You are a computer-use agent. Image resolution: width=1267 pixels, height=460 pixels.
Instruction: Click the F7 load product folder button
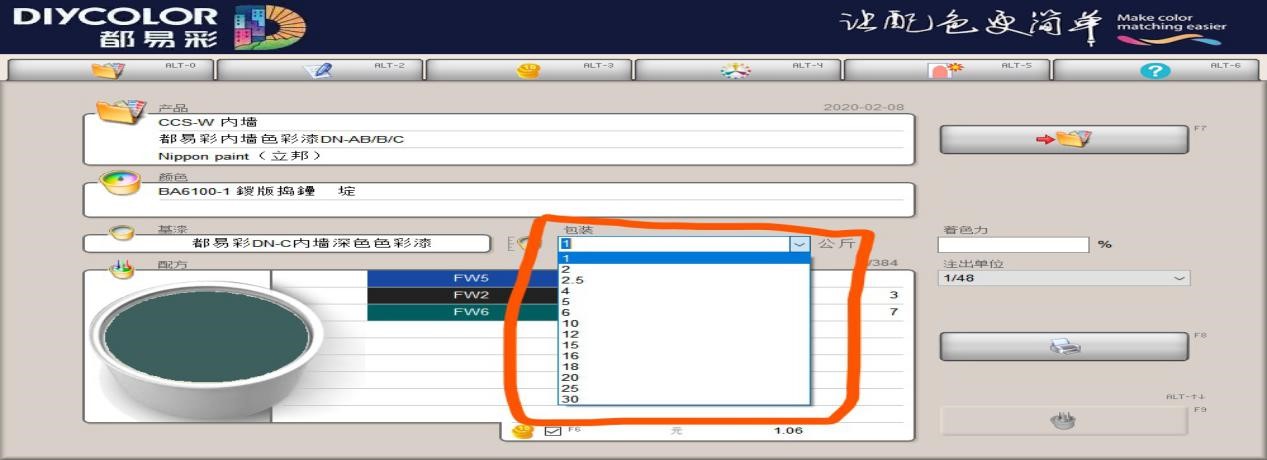point(1063,139)
